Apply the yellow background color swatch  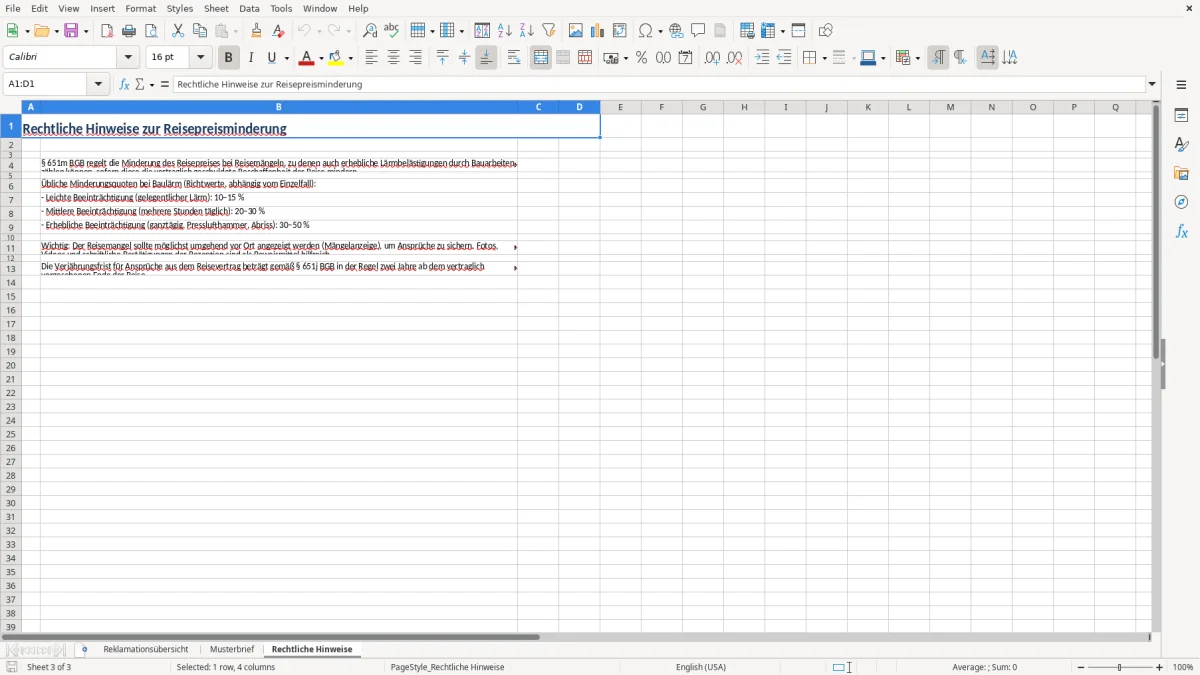(336, 58)
